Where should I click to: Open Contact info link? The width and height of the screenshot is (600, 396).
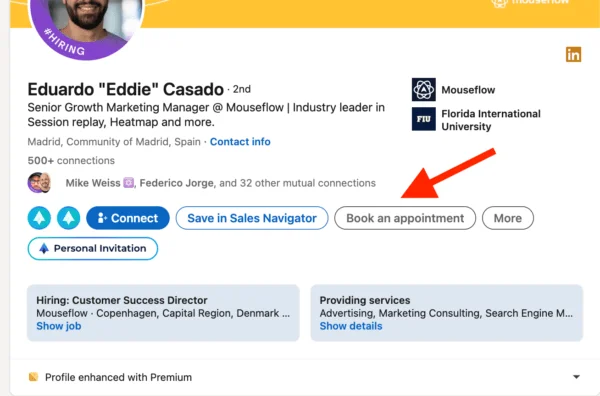point(240,142)
